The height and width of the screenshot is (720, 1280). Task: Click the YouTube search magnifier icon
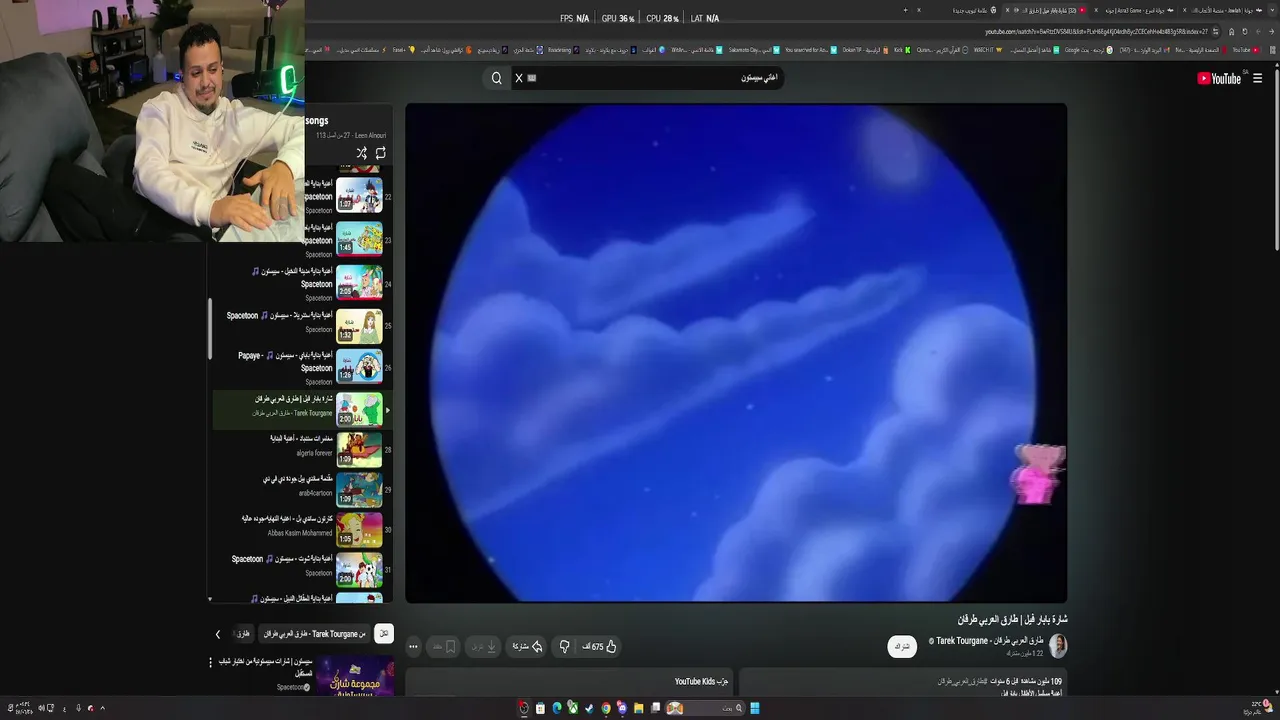(496, 78)
